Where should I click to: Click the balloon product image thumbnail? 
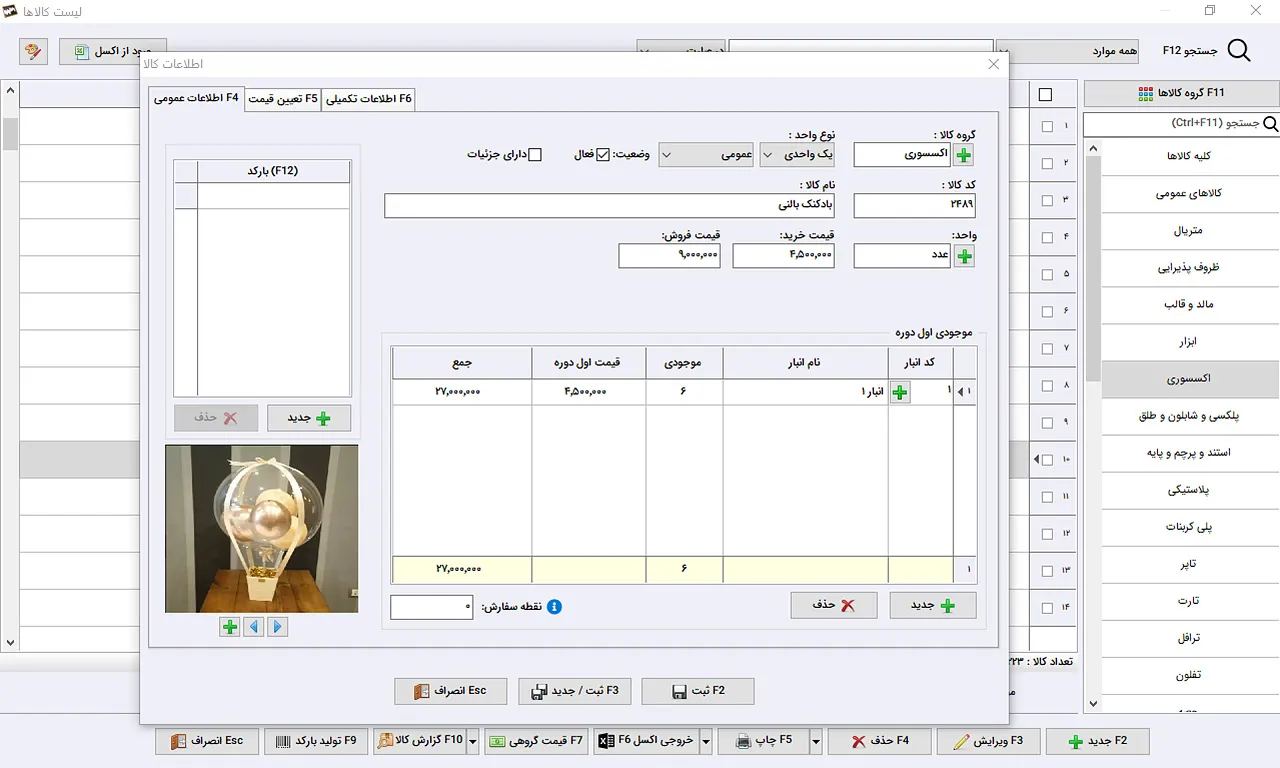(262, 528)
